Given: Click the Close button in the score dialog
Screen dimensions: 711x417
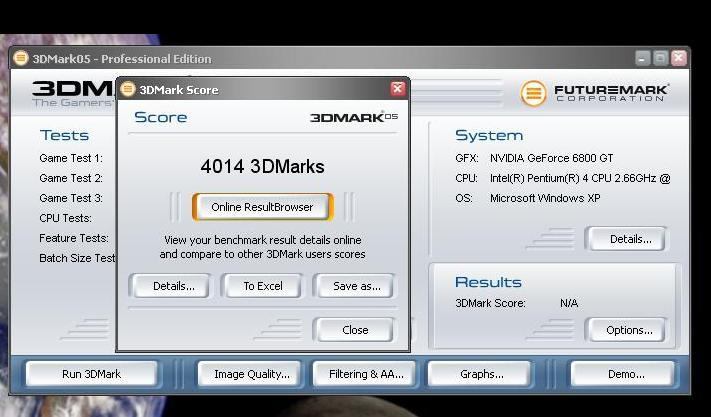Looking at the screenshot, I should 355,330.
